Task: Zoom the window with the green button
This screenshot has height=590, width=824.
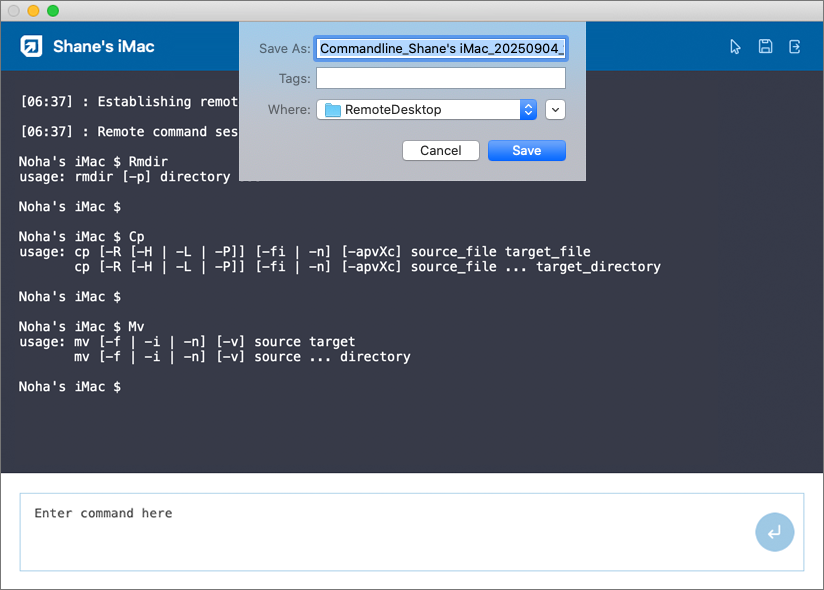Action: (53, 10)
